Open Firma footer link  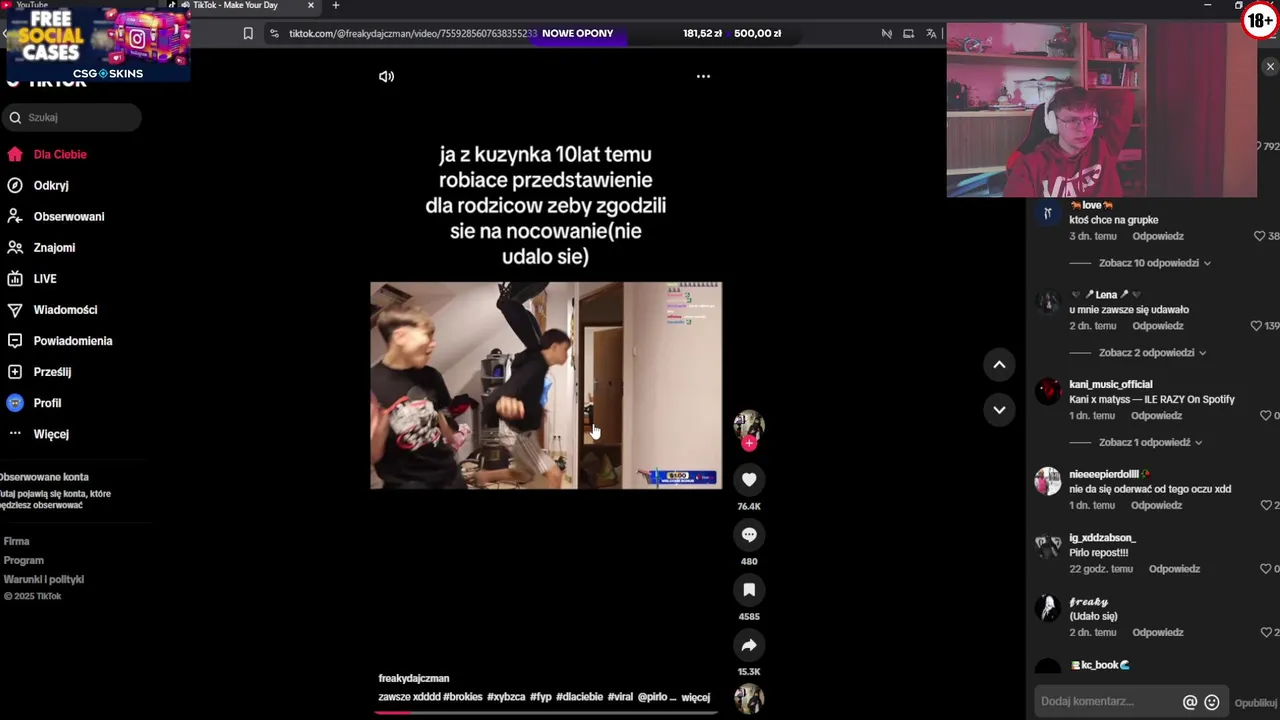pyautogui.click(x=16, y=541)
